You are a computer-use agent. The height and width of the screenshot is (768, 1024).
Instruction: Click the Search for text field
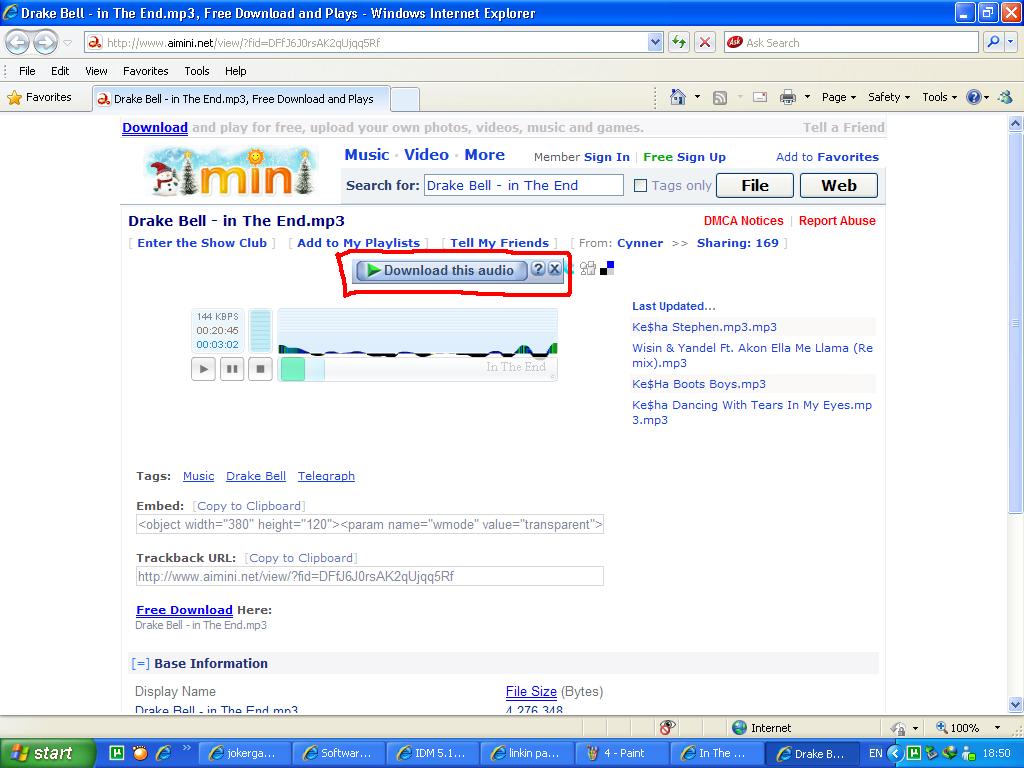click(x=524, y=185)
